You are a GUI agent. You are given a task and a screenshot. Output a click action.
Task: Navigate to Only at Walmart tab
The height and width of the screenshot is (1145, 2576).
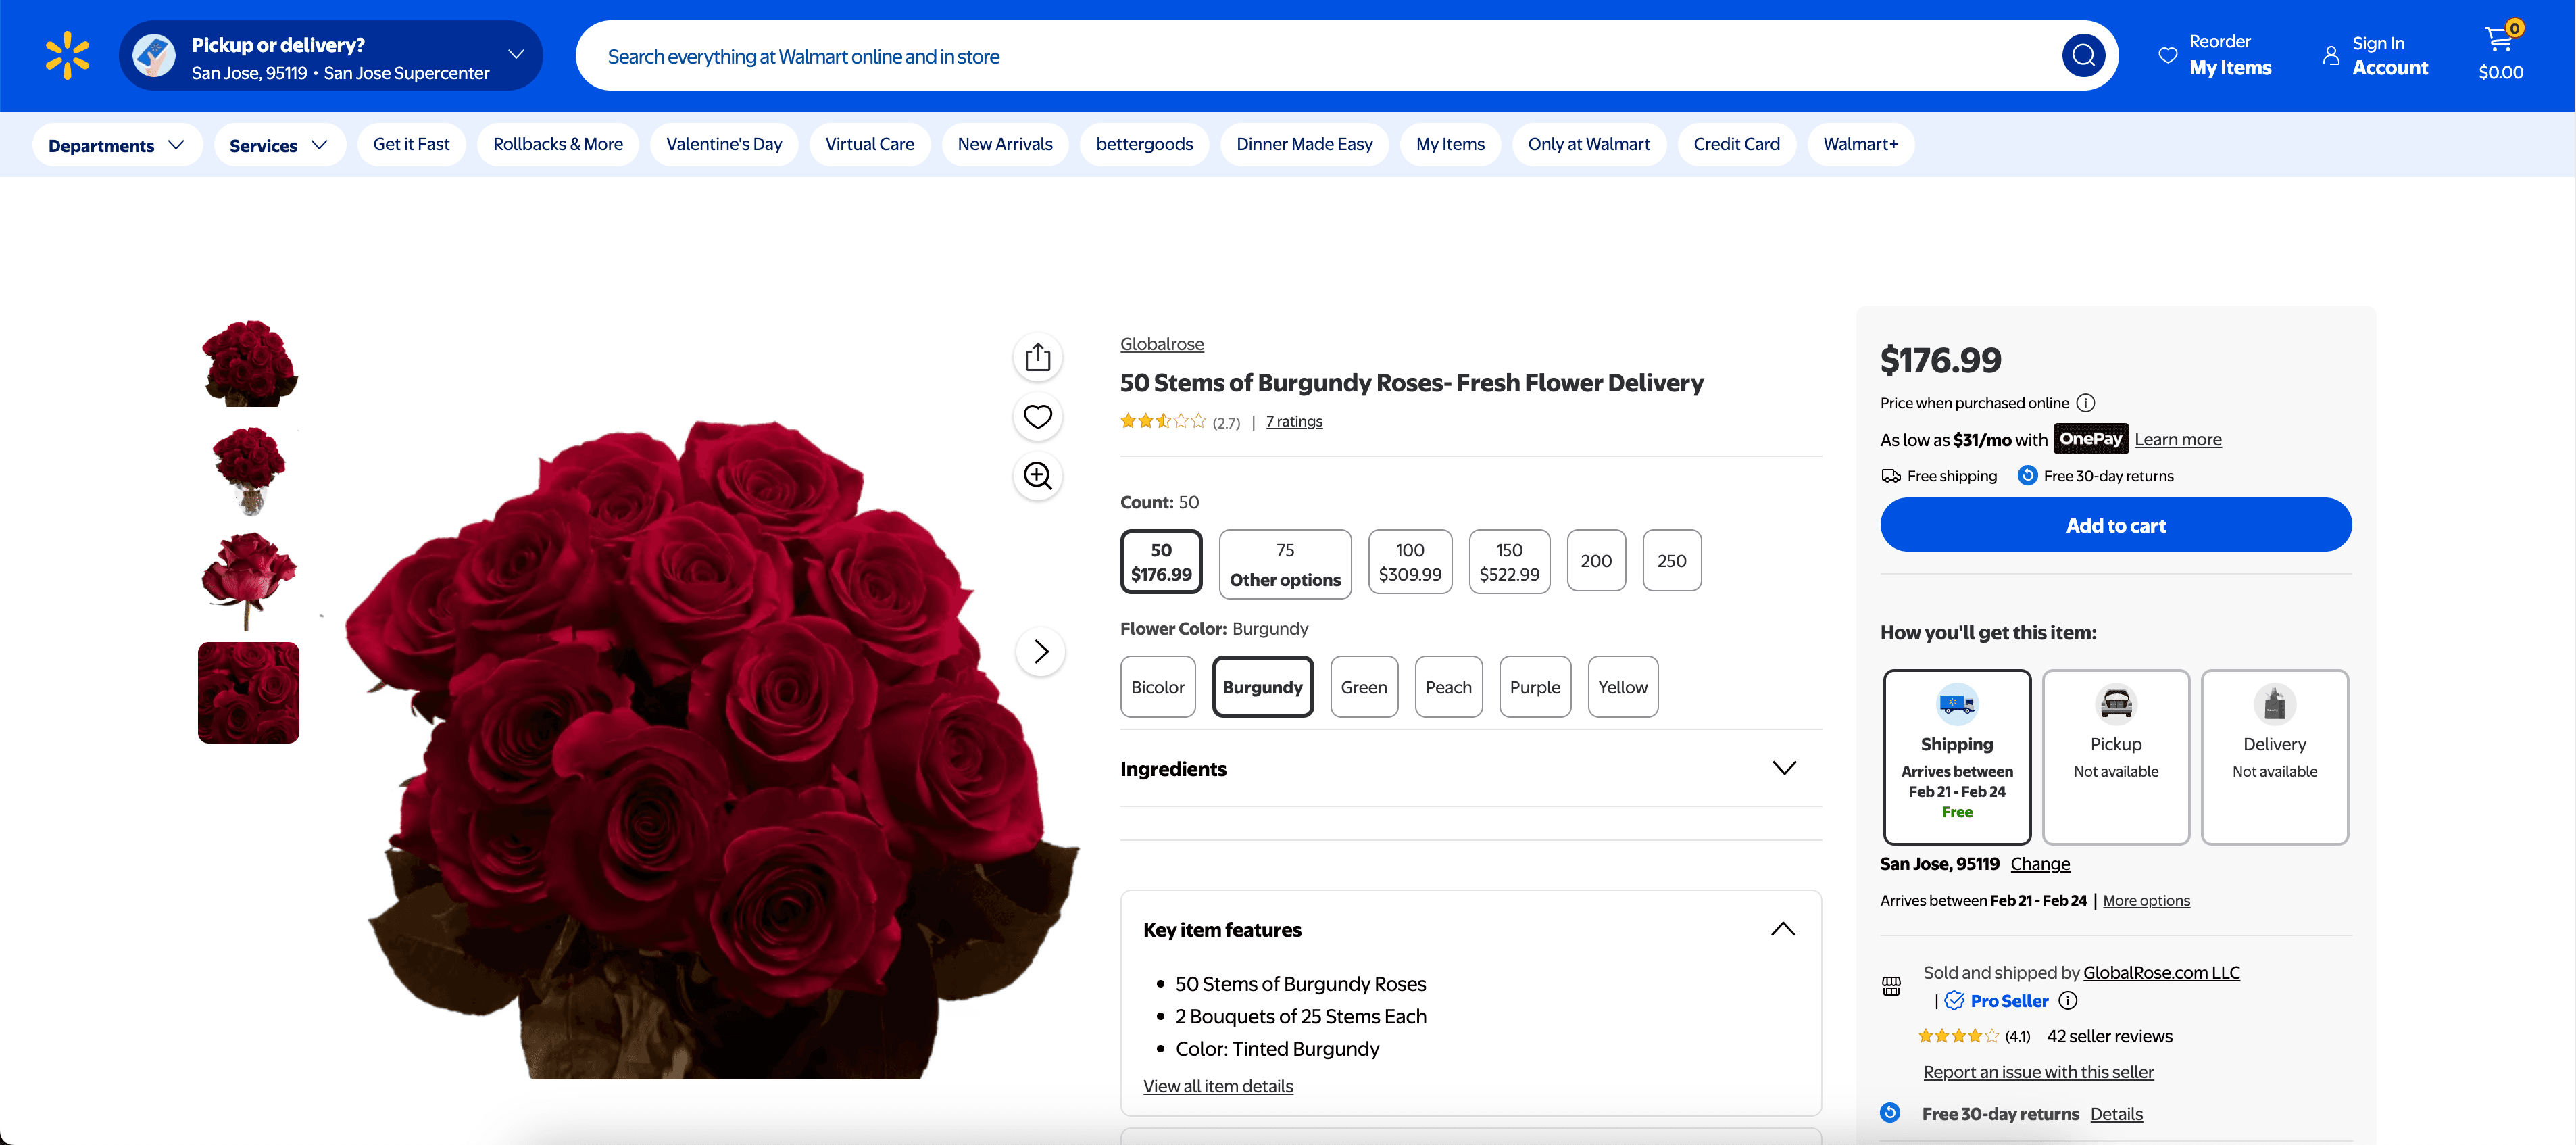click(x=1588, y=144)
